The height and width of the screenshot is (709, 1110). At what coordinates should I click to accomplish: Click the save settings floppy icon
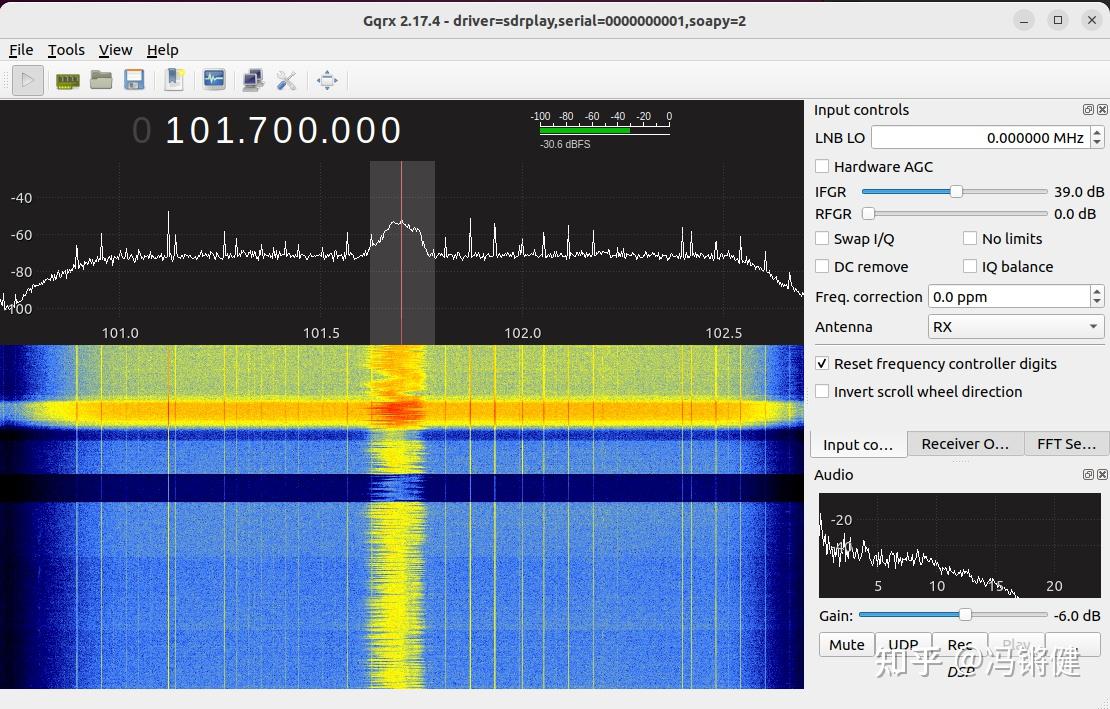[134, 81]
